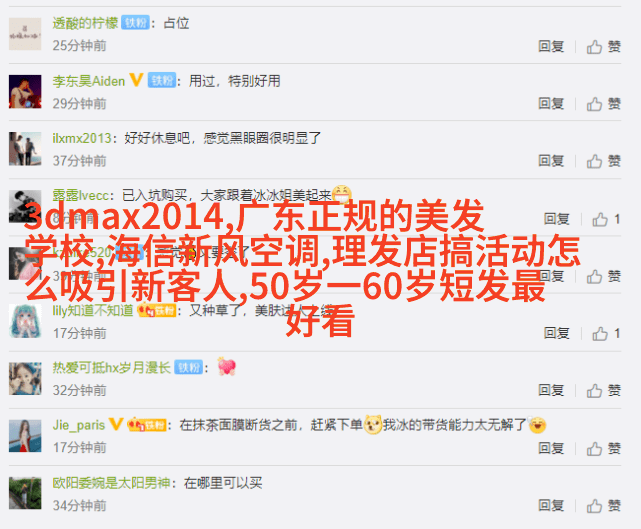Open ilxmx2013's profile via username
641x529 pixels.
(82, 138)
